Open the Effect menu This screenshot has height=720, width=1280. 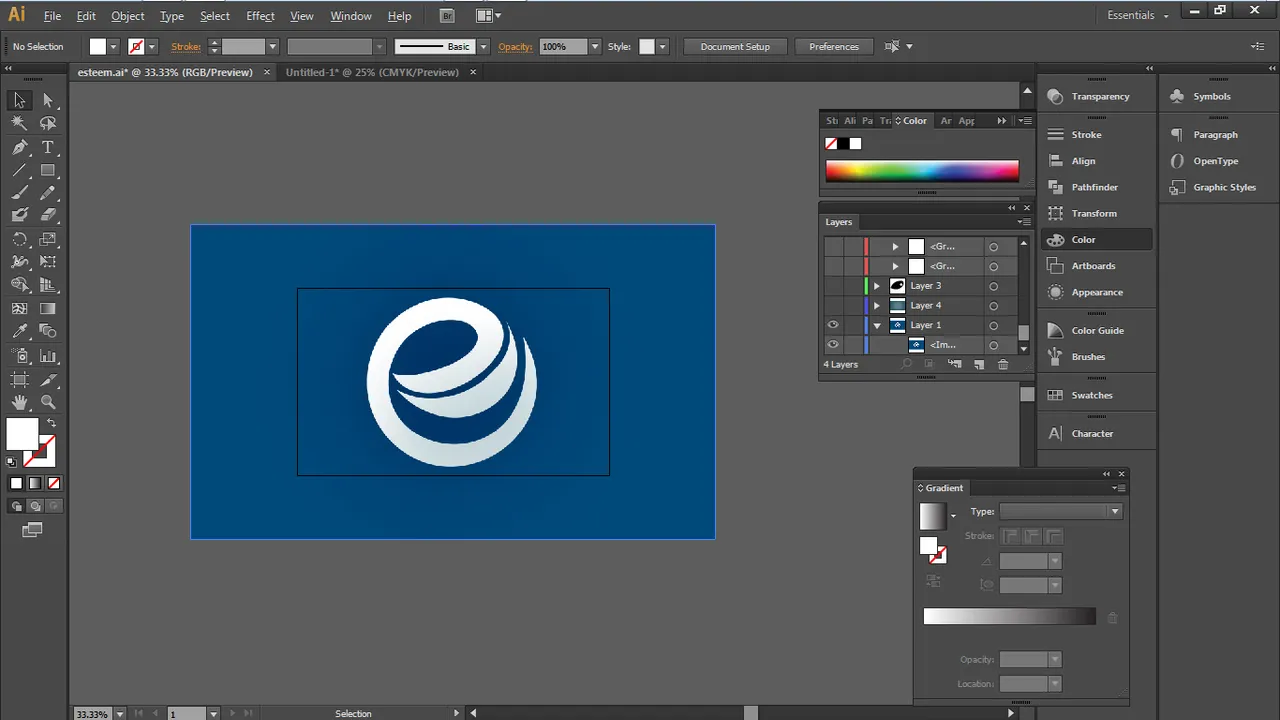260,16
